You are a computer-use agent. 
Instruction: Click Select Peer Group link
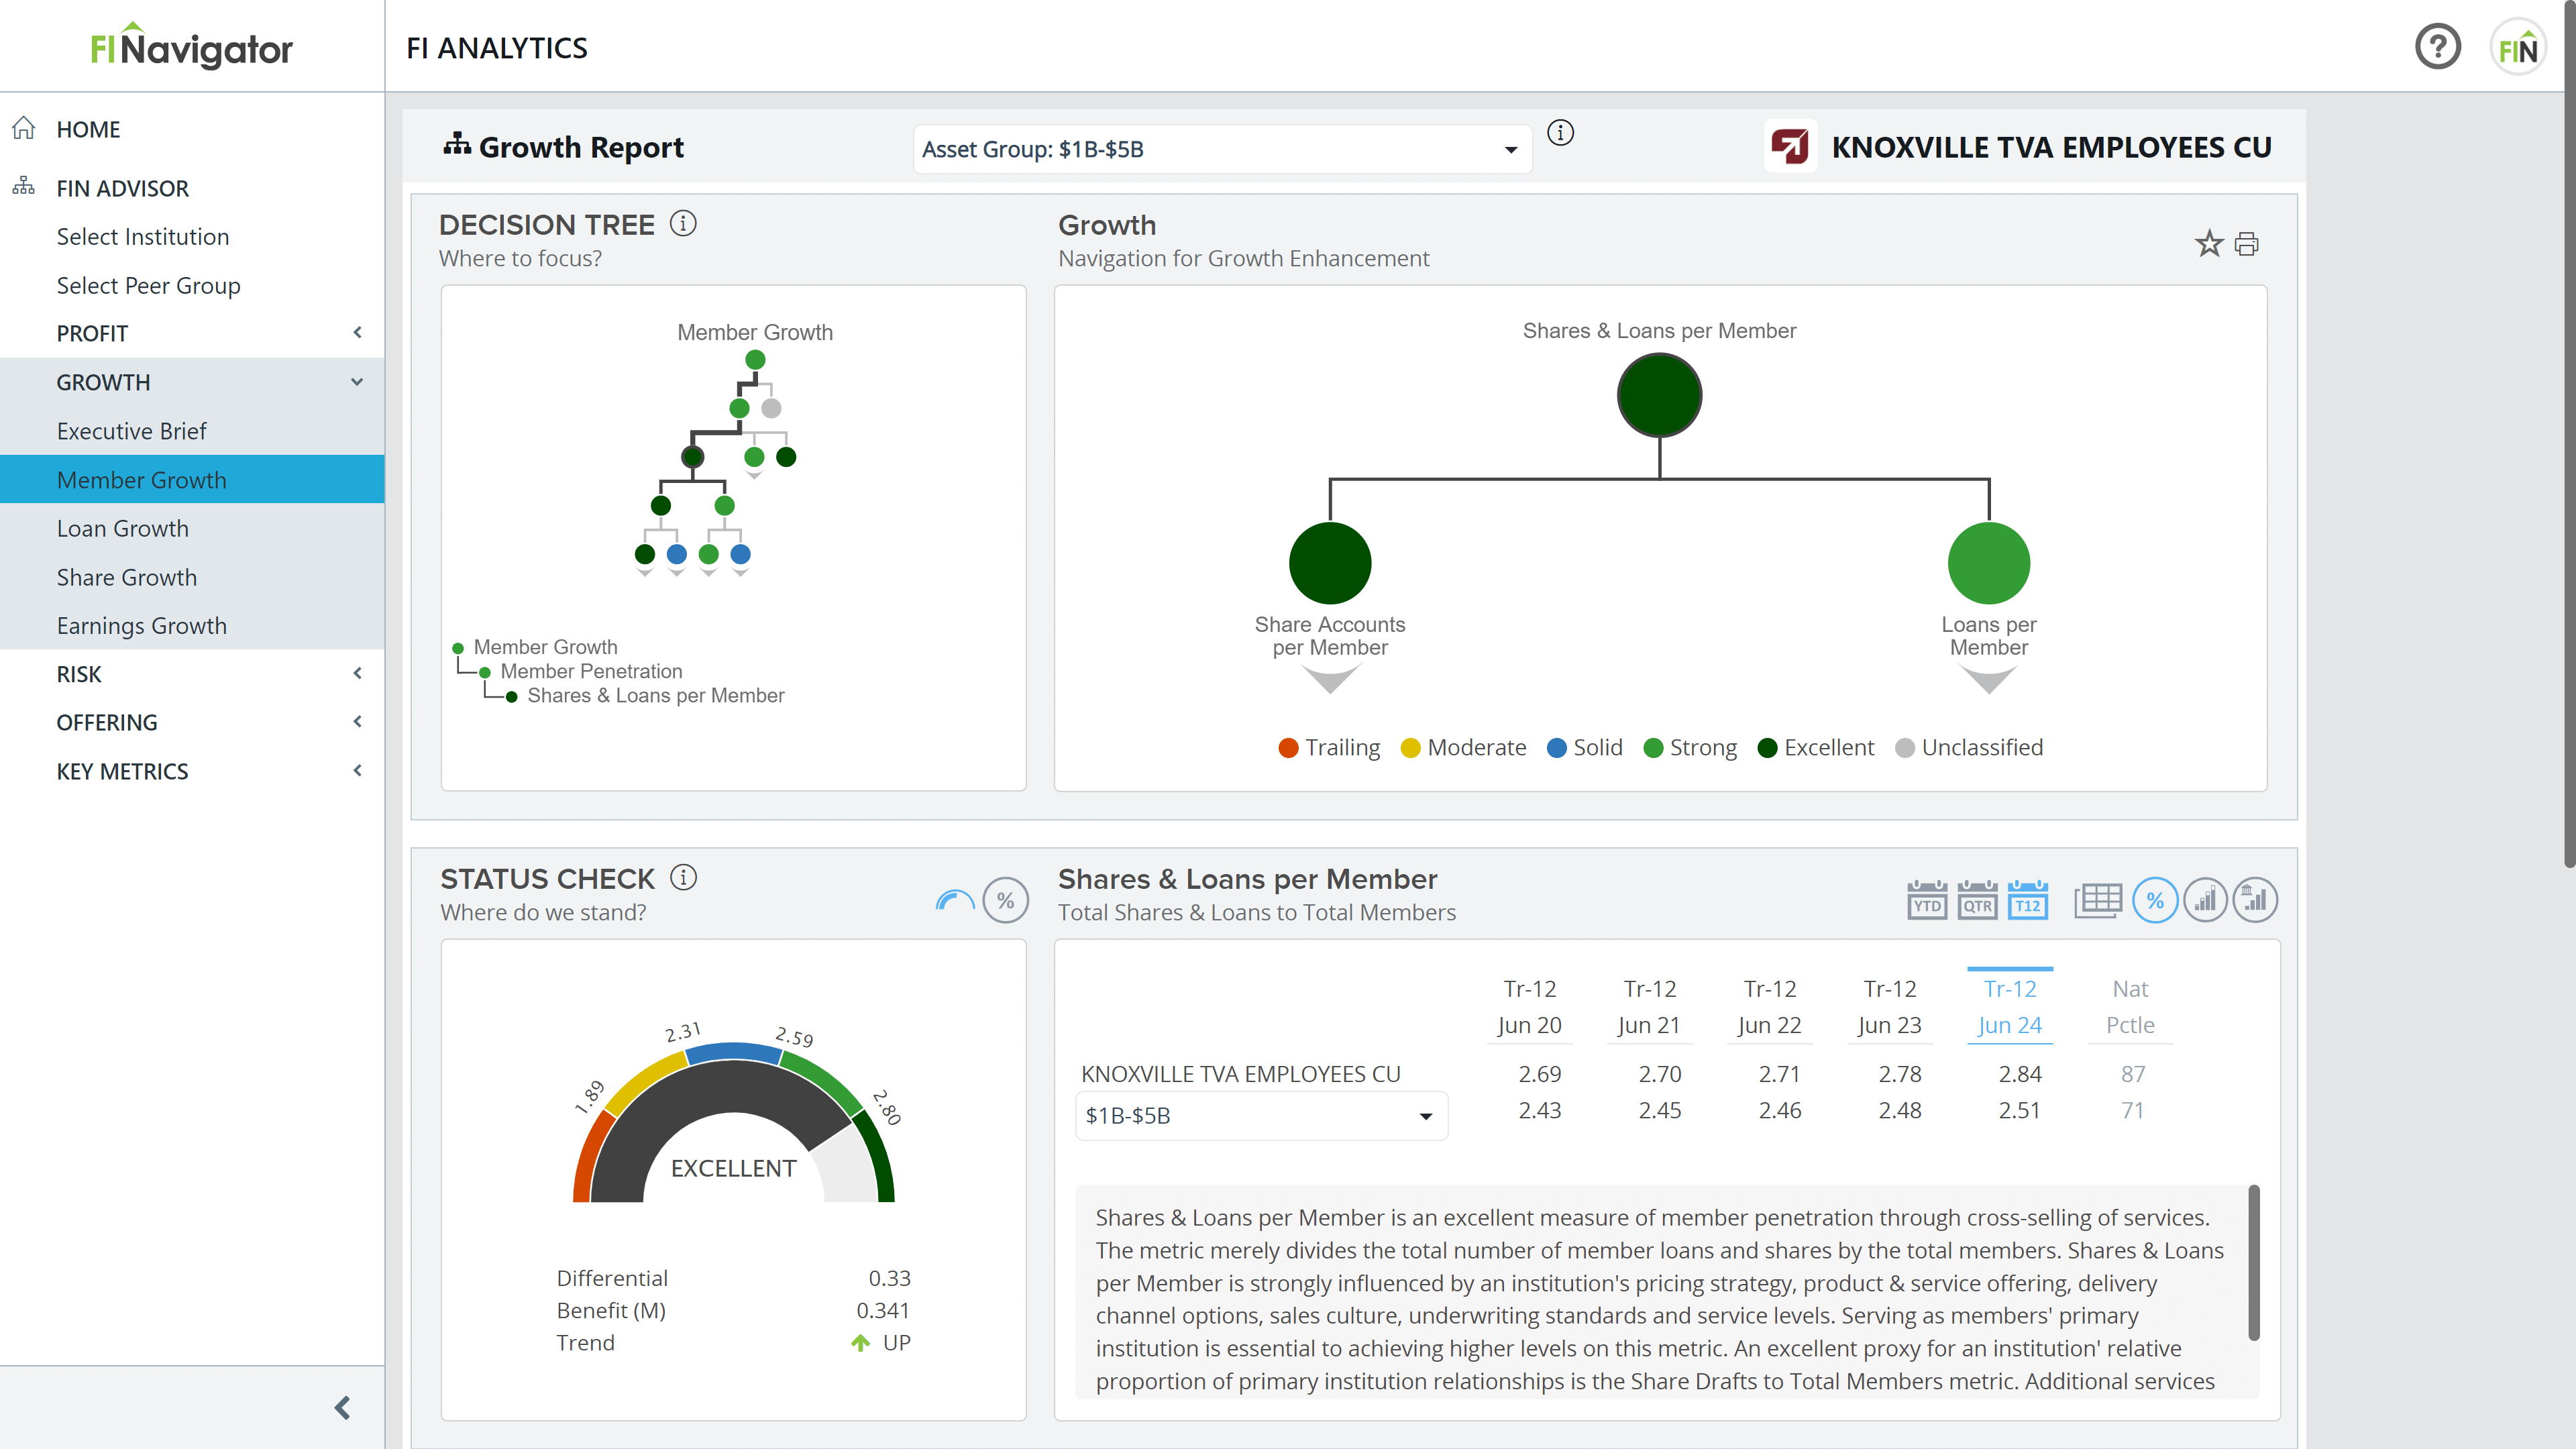coord(148,285)
